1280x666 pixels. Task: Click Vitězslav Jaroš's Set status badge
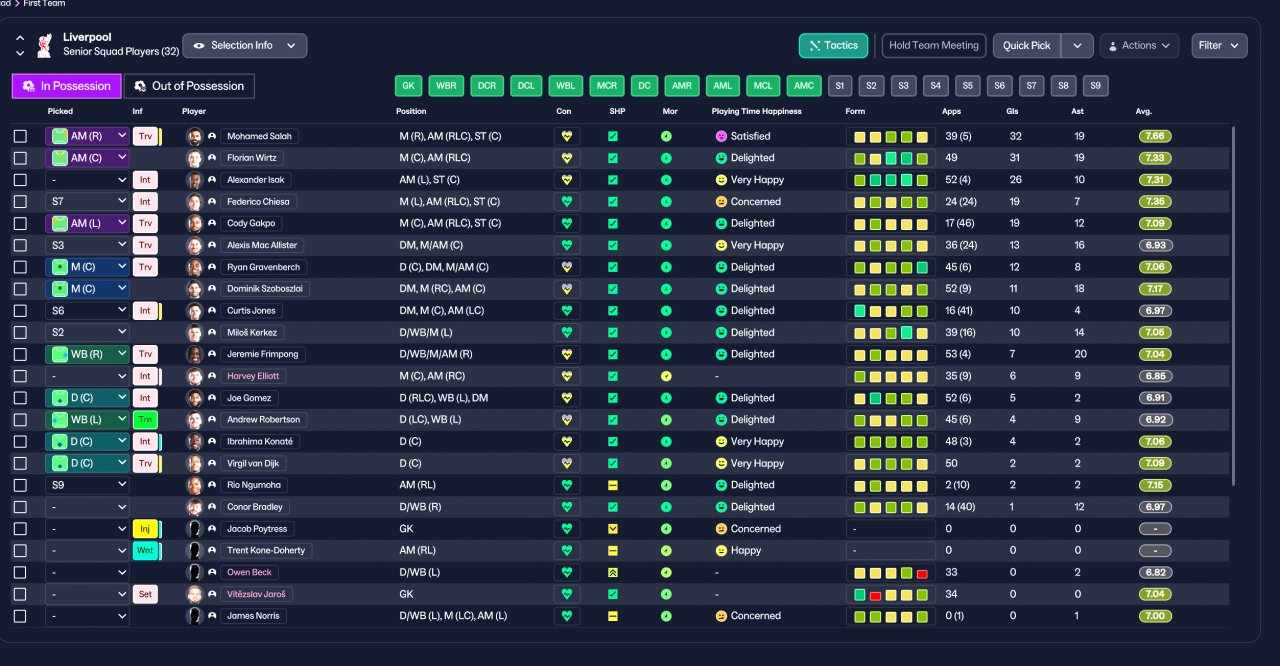pos(145,594)
